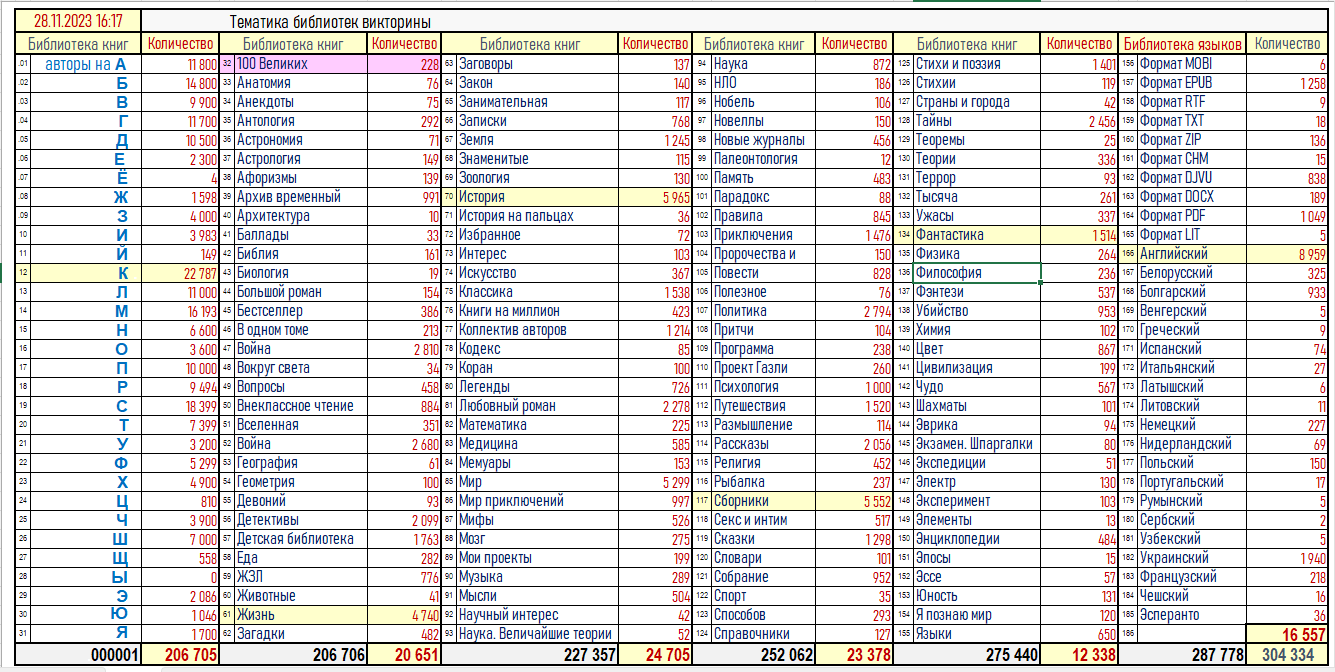The image size is (1335, 672).
Task: Select 'Наука. Величайшие теории' cell
Action: coord(537,634)
